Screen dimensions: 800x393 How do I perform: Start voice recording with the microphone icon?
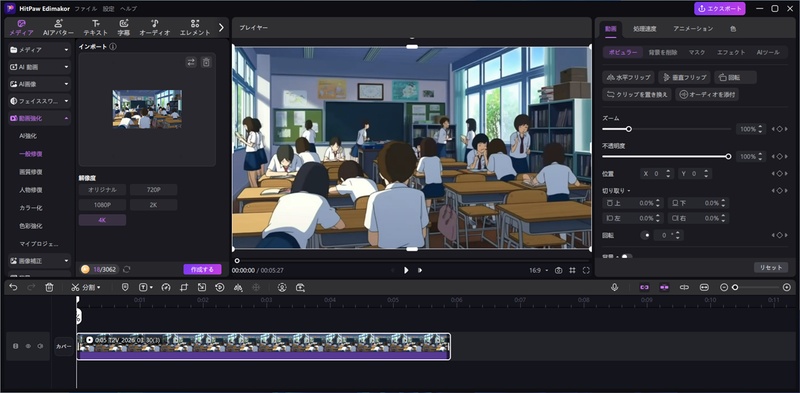[x=615, y=287]
